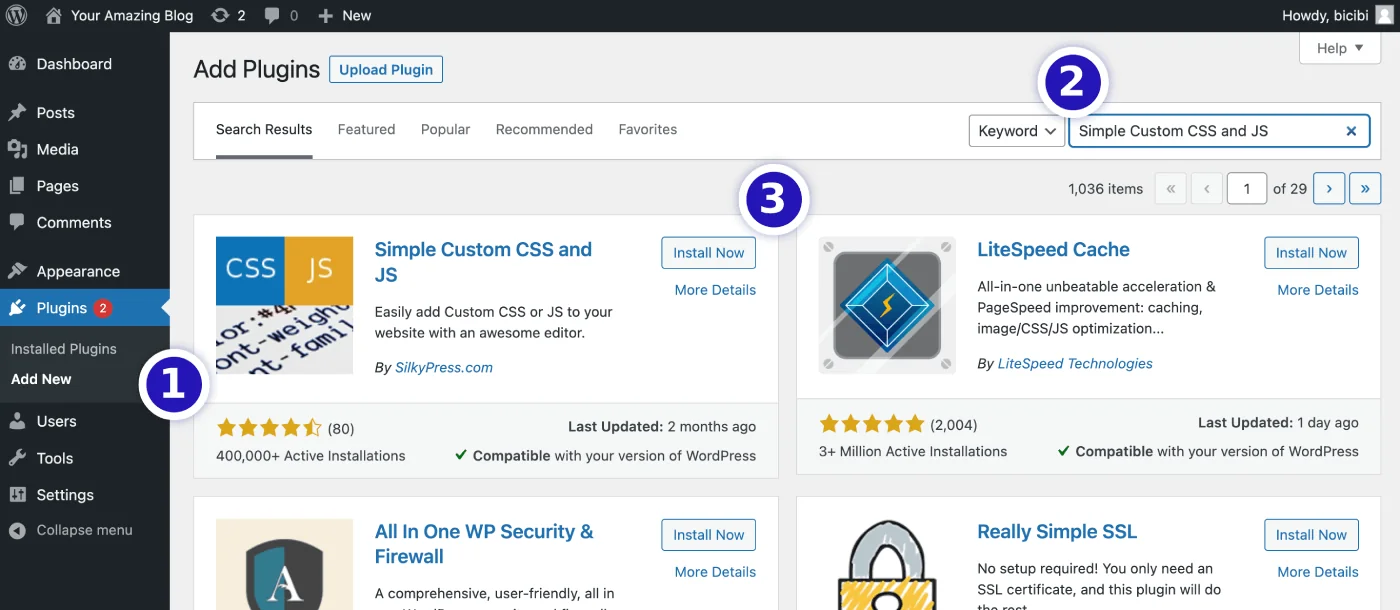Open the Add New submenu item

[41, 379]
